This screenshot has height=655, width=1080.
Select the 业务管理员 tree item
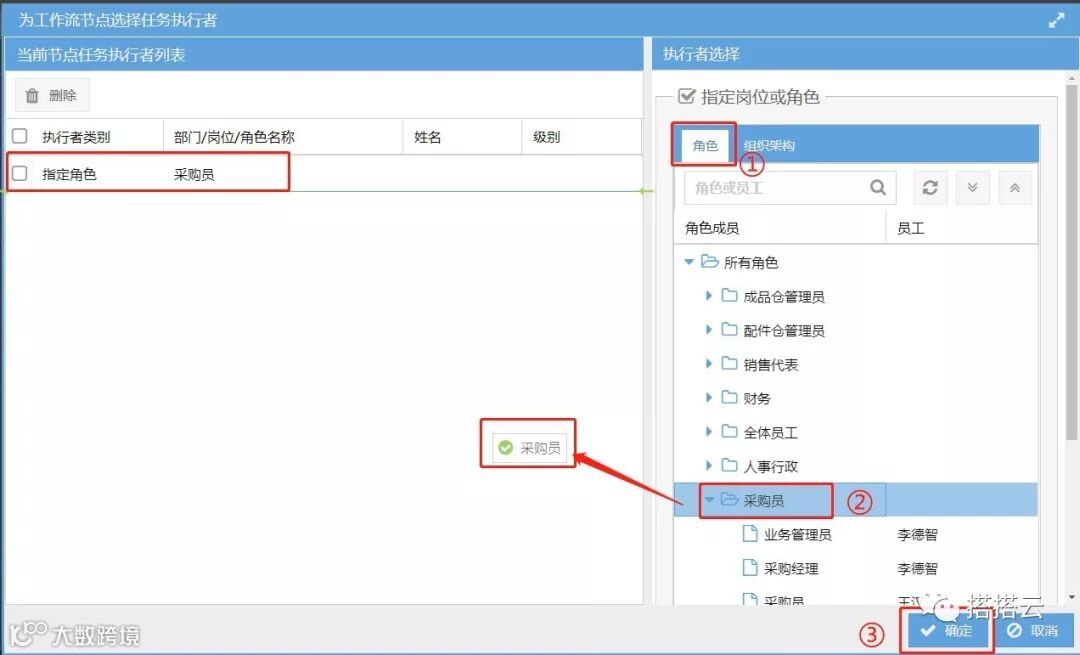pos(797,534)
